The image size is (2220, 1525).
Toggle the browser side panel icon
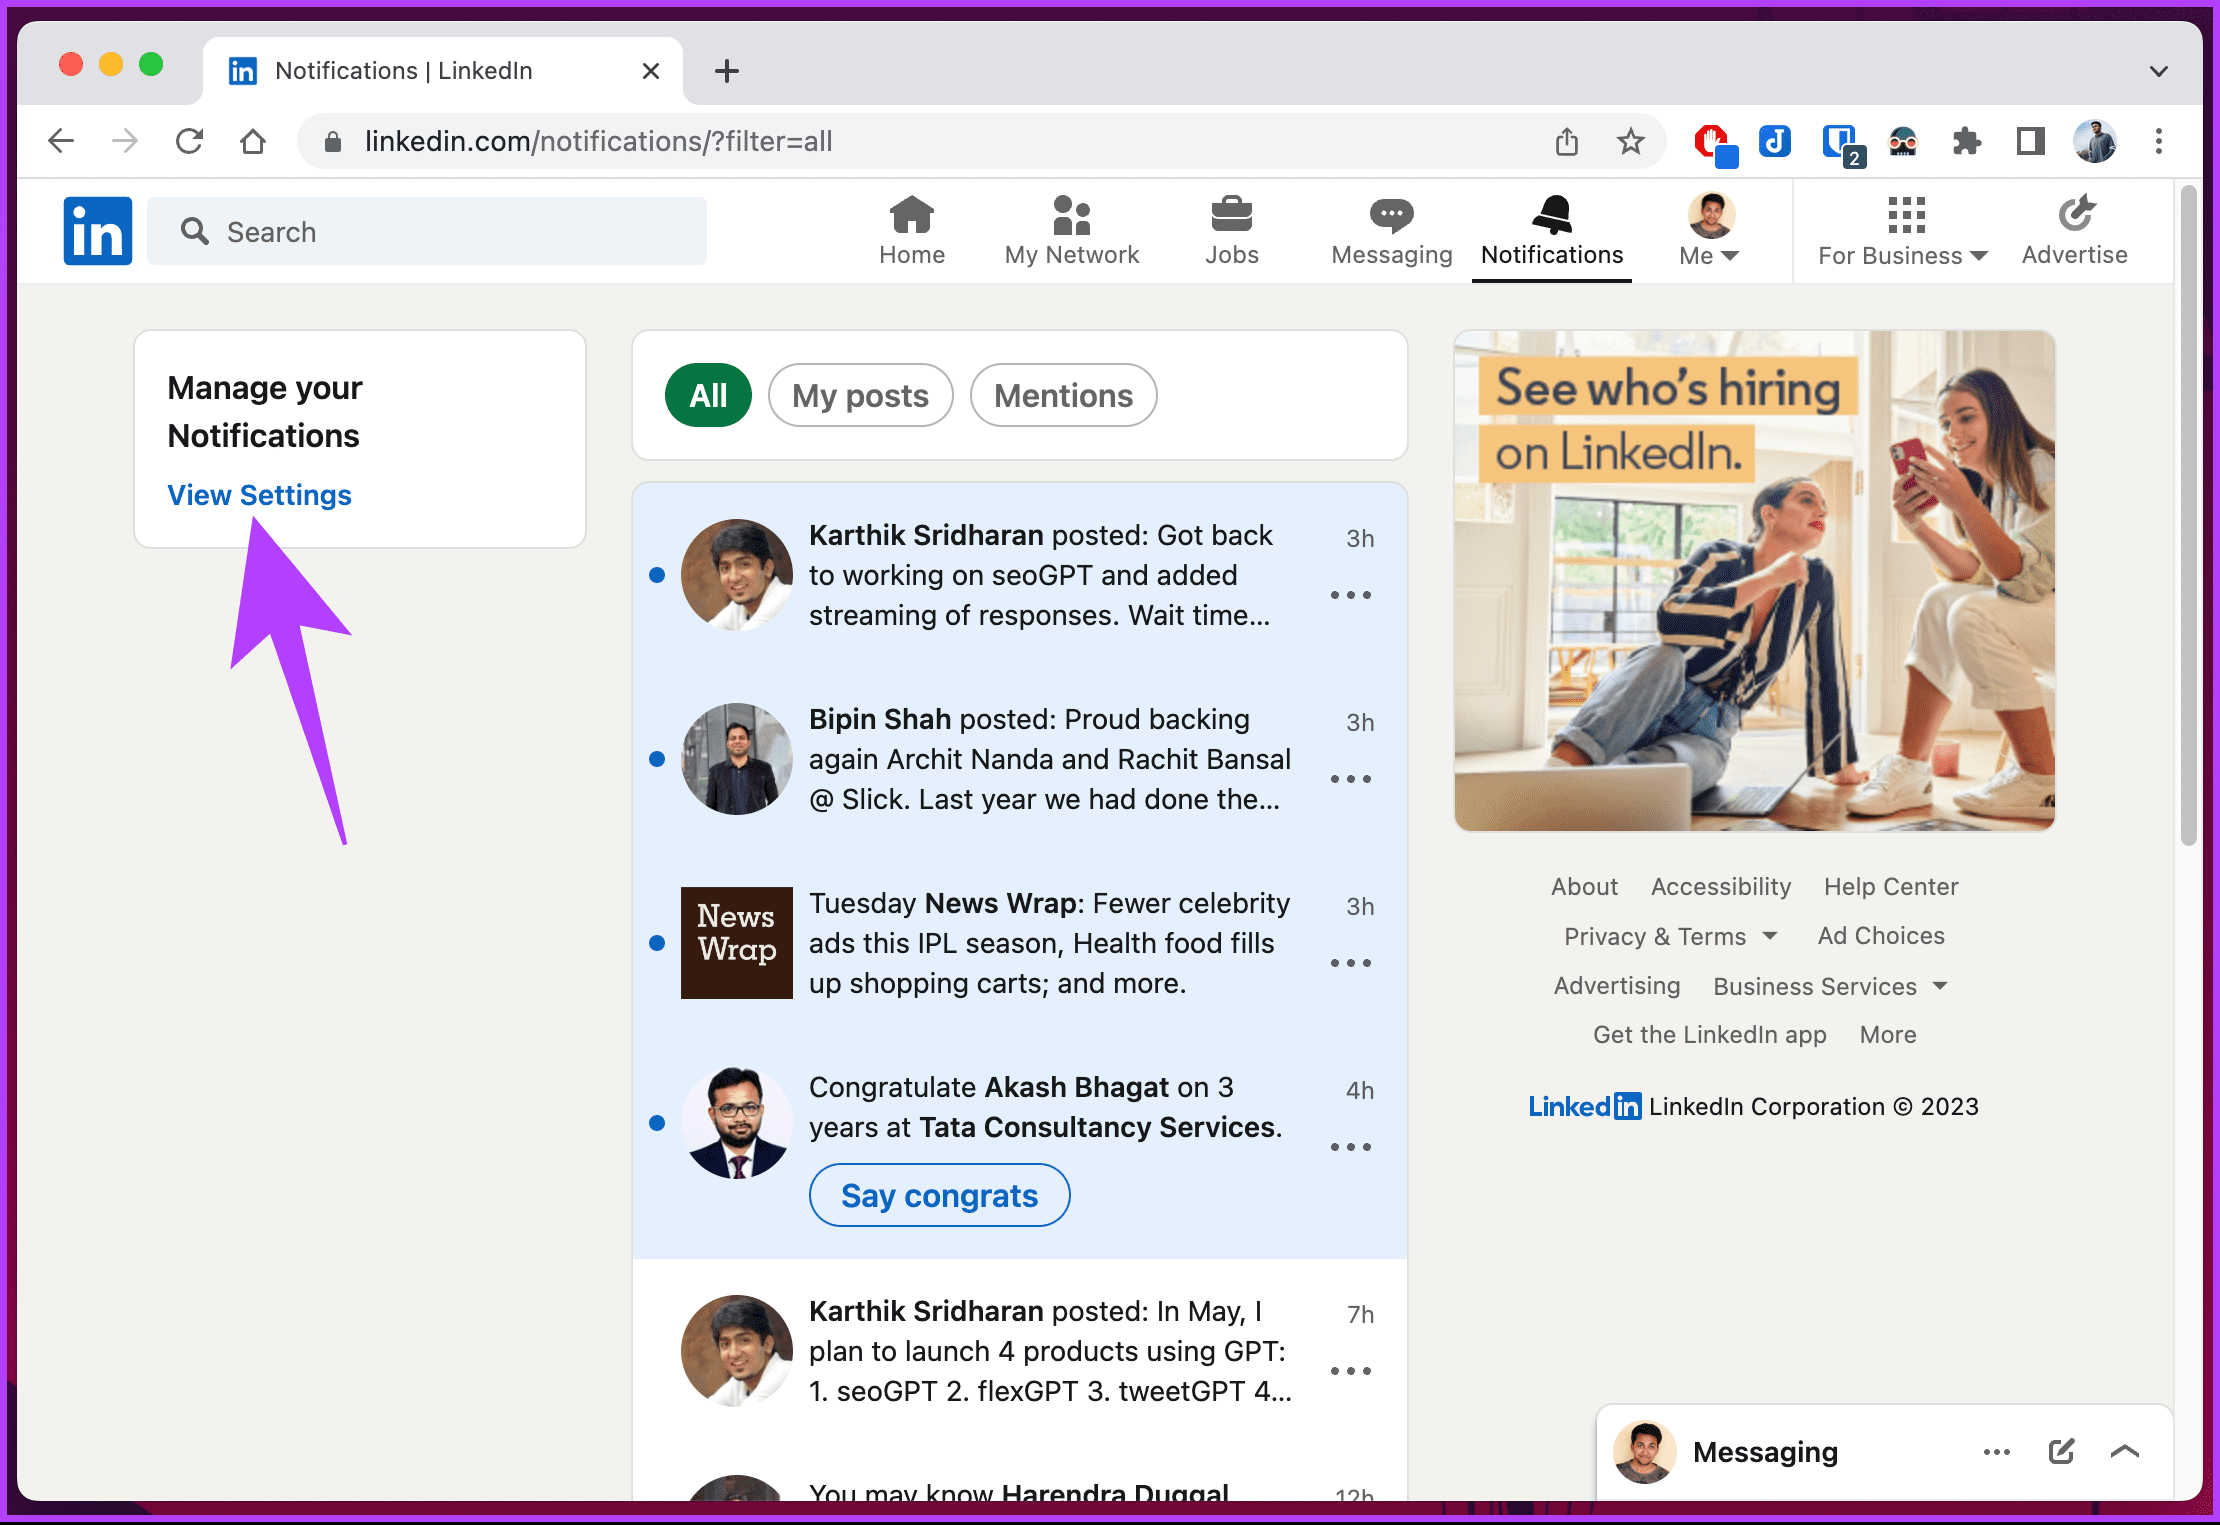pyautogui.click(x=2031, y=141)
